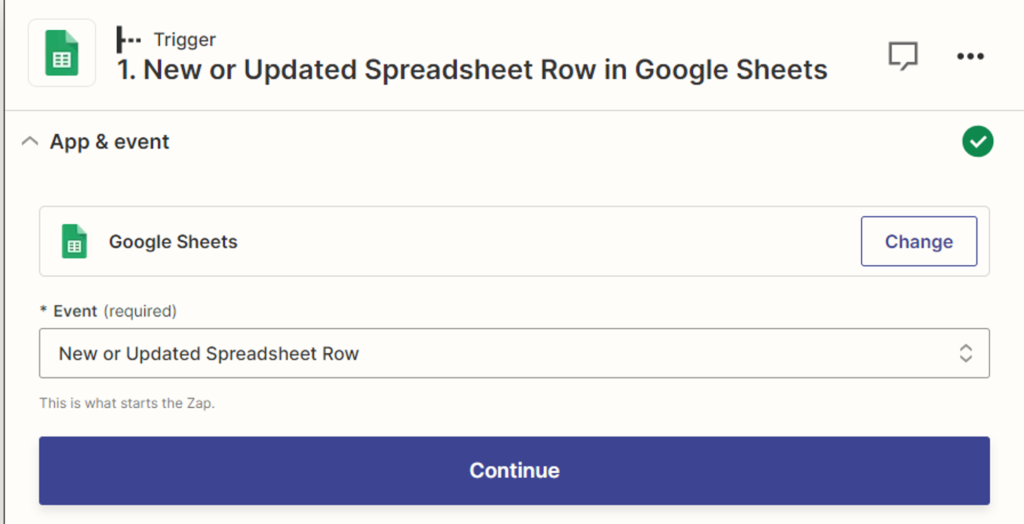Click the Trigger label text
This screenshot has height=524, width=1024.
[x=185, y=40]
